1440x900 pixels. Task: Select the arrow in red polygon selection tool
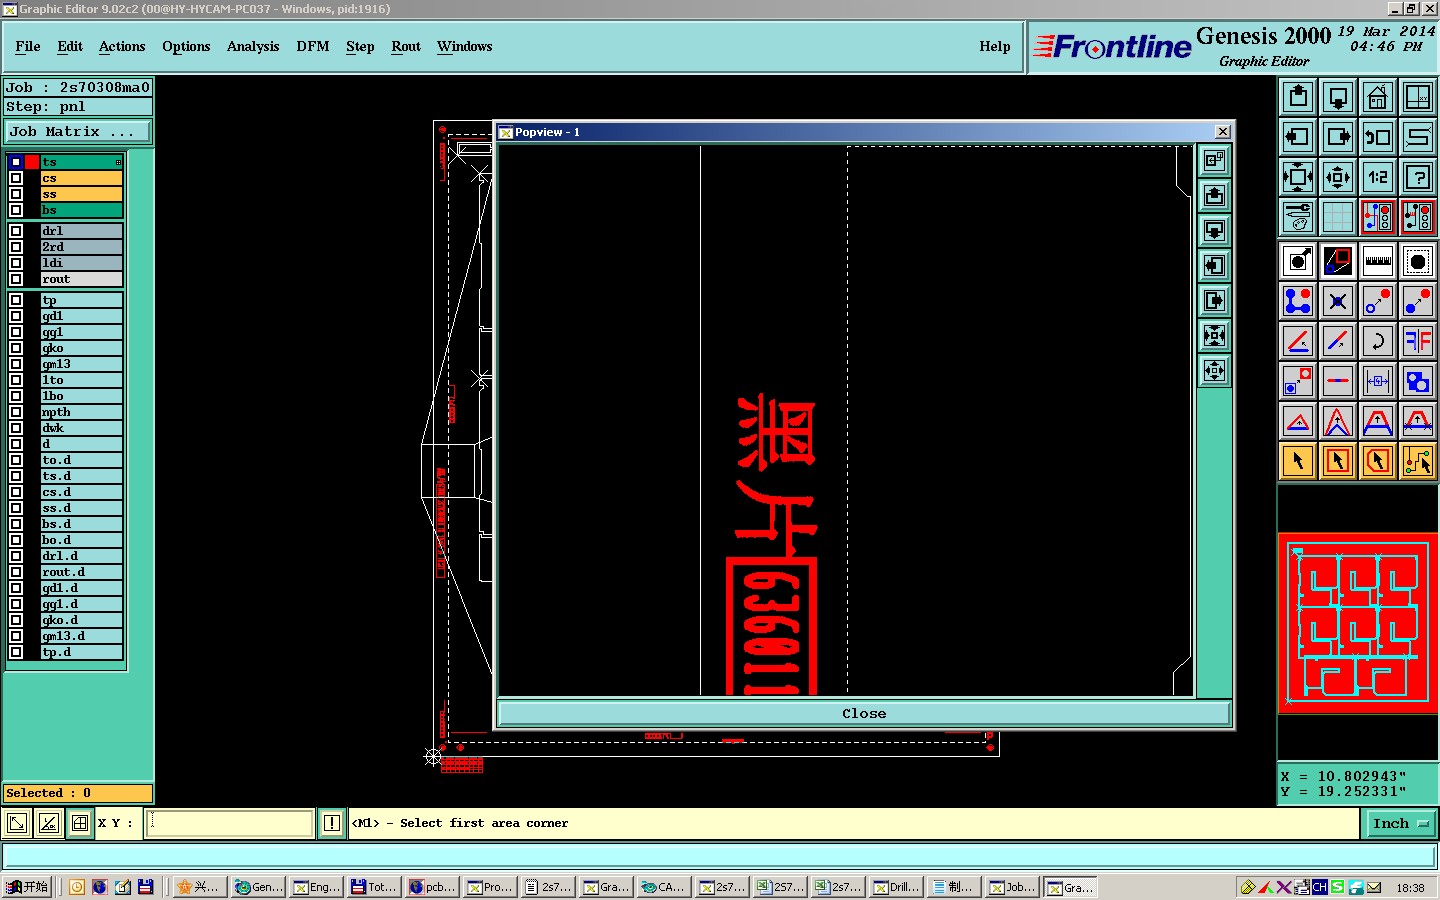click(x=1378, y=461)
